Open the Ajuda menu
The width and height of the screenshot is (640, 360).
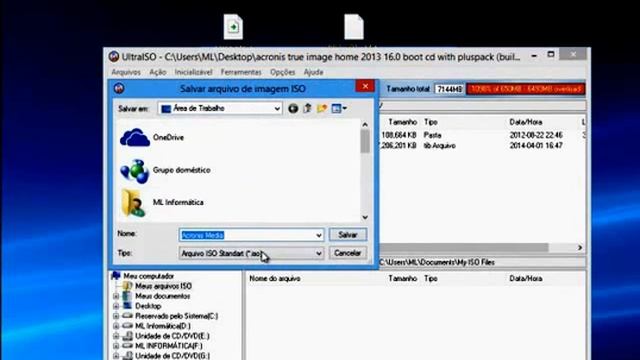pos(313,72)
